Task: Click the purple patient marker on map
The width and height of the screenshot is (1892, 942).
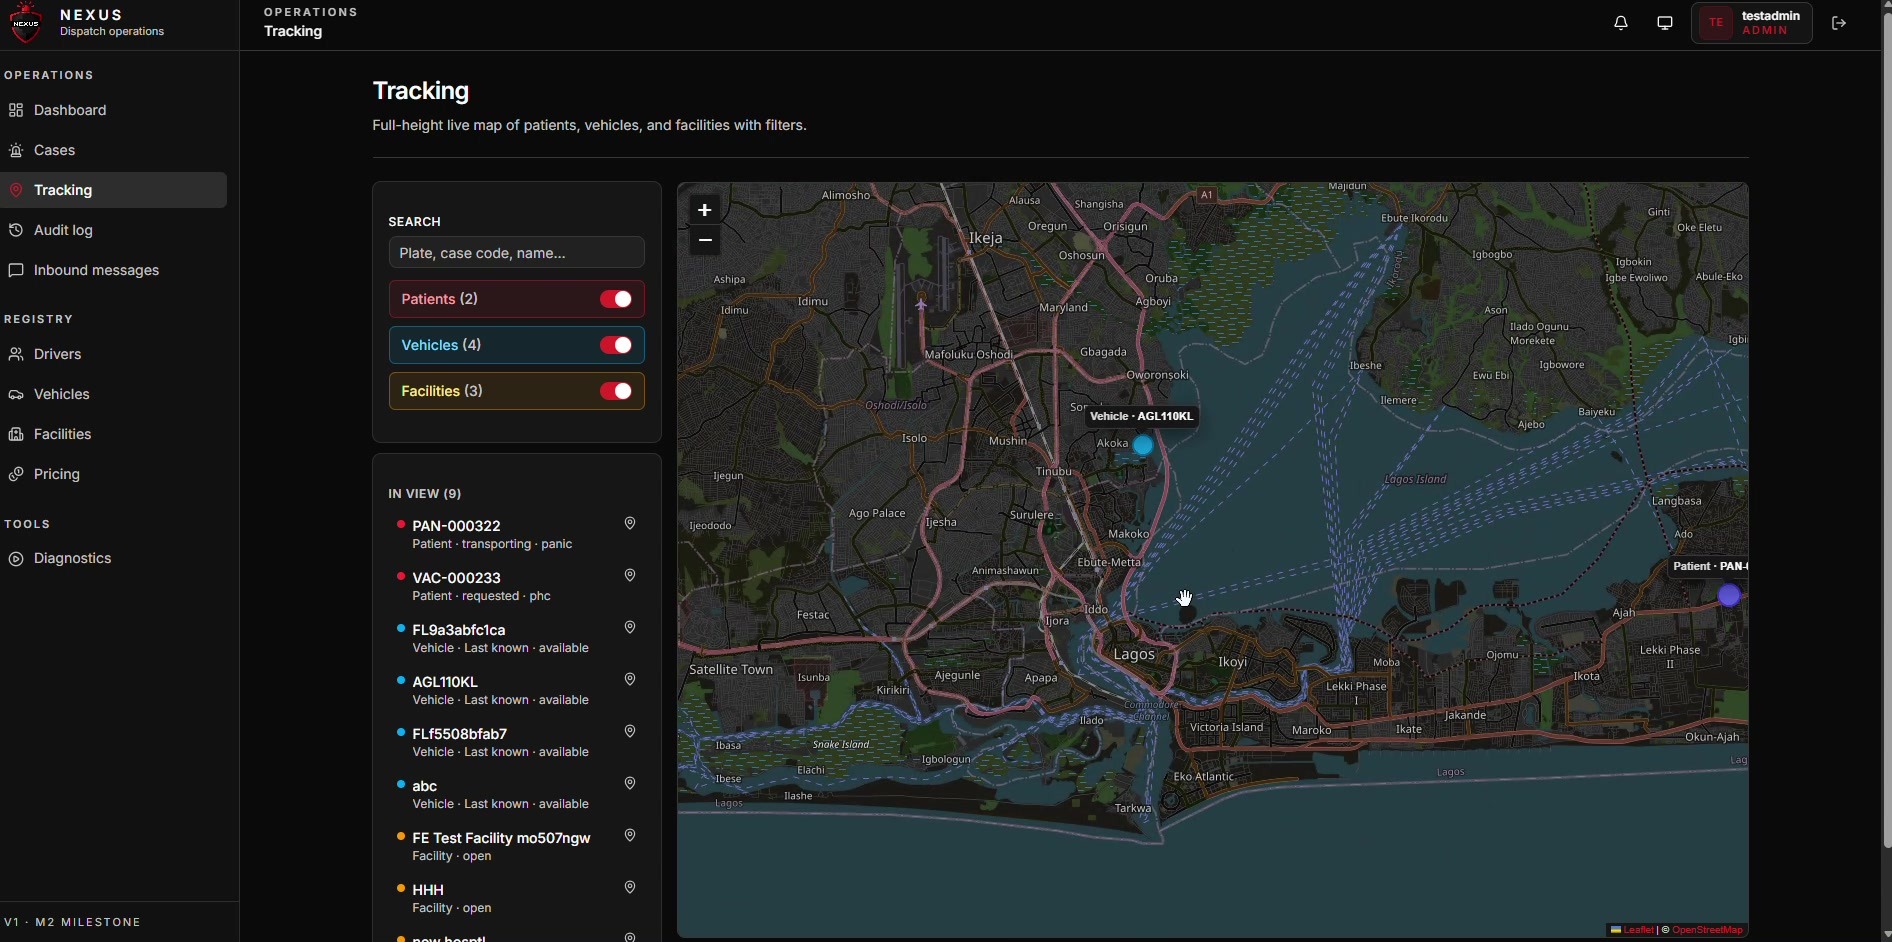Action: pyautogui.click(x=1731, y=596)
